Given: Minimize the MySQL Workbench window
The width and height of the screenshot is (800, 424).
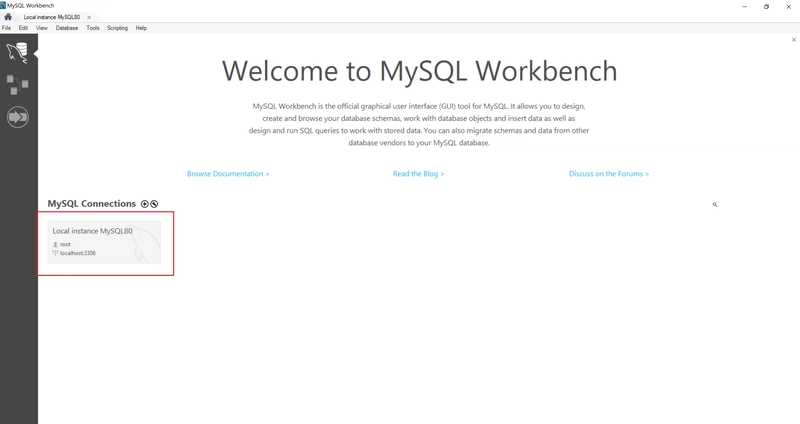Looking at the screenshot, I should pyautogui.click(x=744, y=7).
